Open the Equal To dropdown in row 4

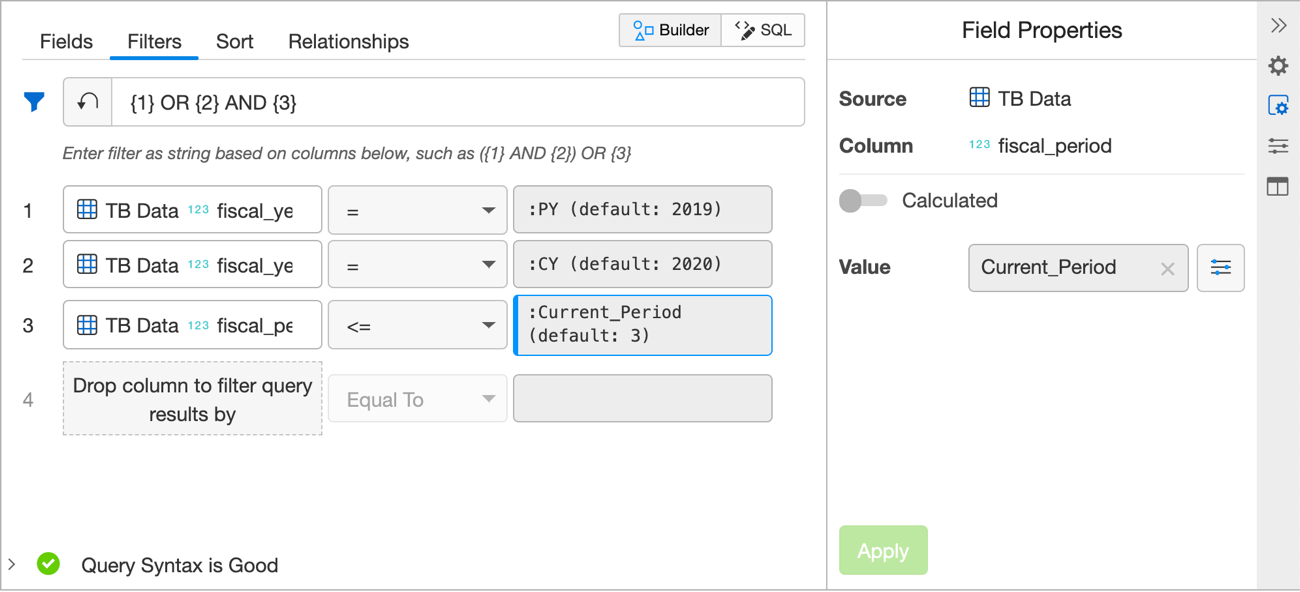(418, 399)
